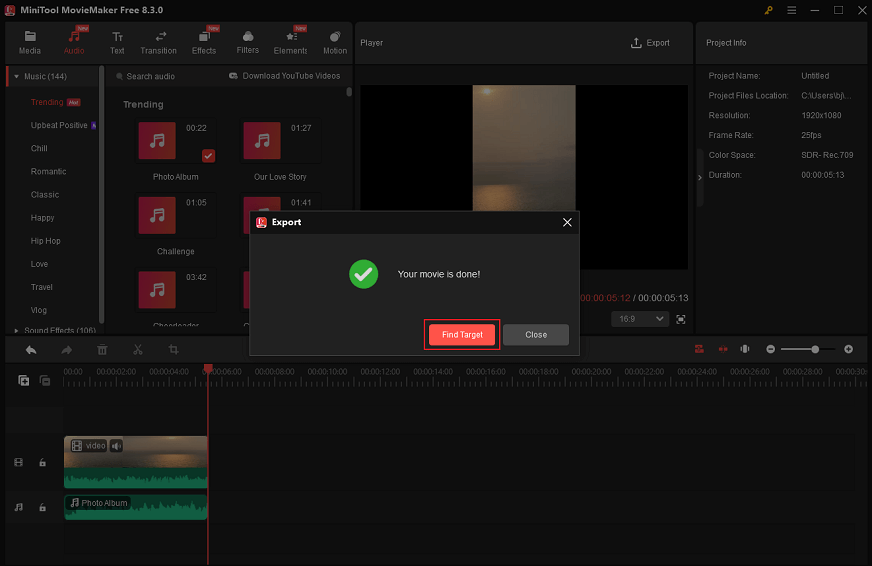Click the Delete trash icon
872x566 pixels.
point(102,350)
